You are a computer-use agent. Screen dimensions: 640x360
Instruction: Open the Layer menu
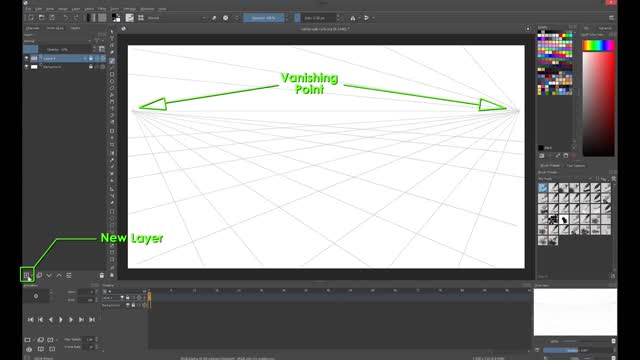coord(76,9)
